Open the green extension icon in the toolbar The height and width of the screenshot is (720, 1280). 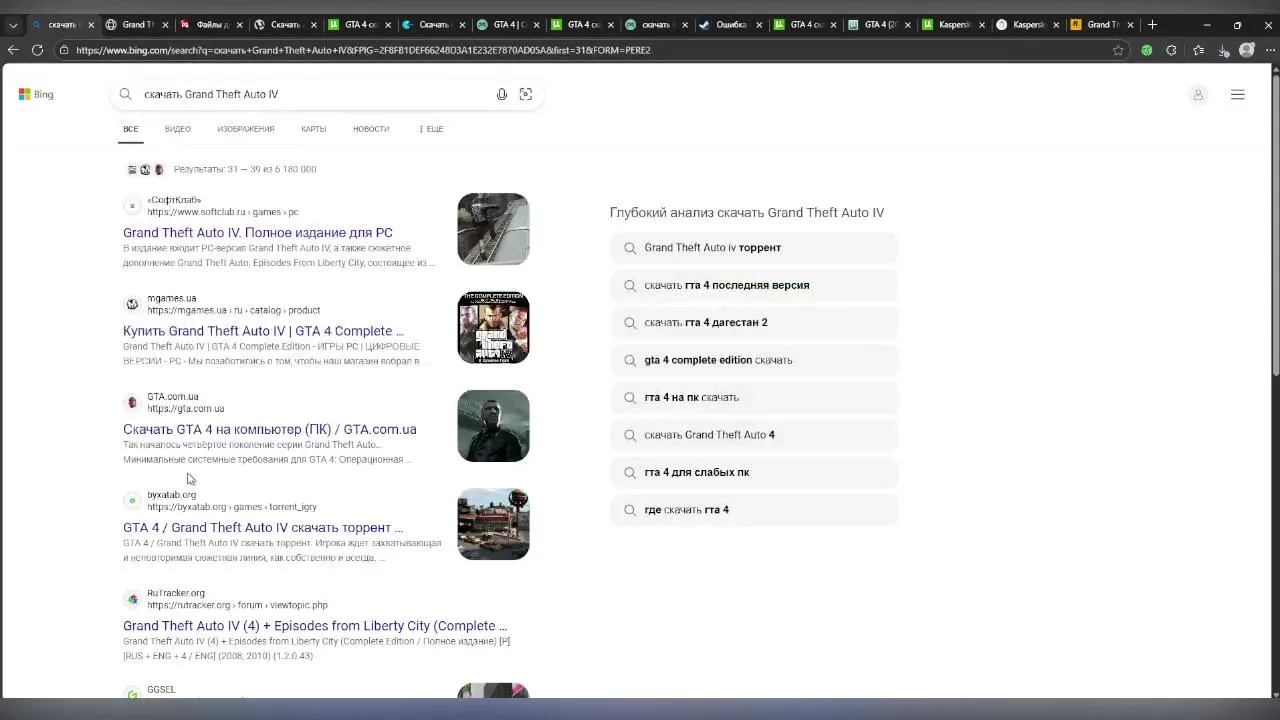[1147, 50]
